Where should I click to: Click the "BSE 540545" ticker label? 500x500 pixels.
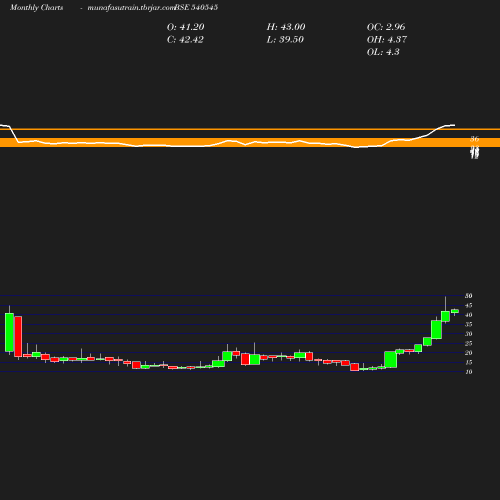coord(196,7)
